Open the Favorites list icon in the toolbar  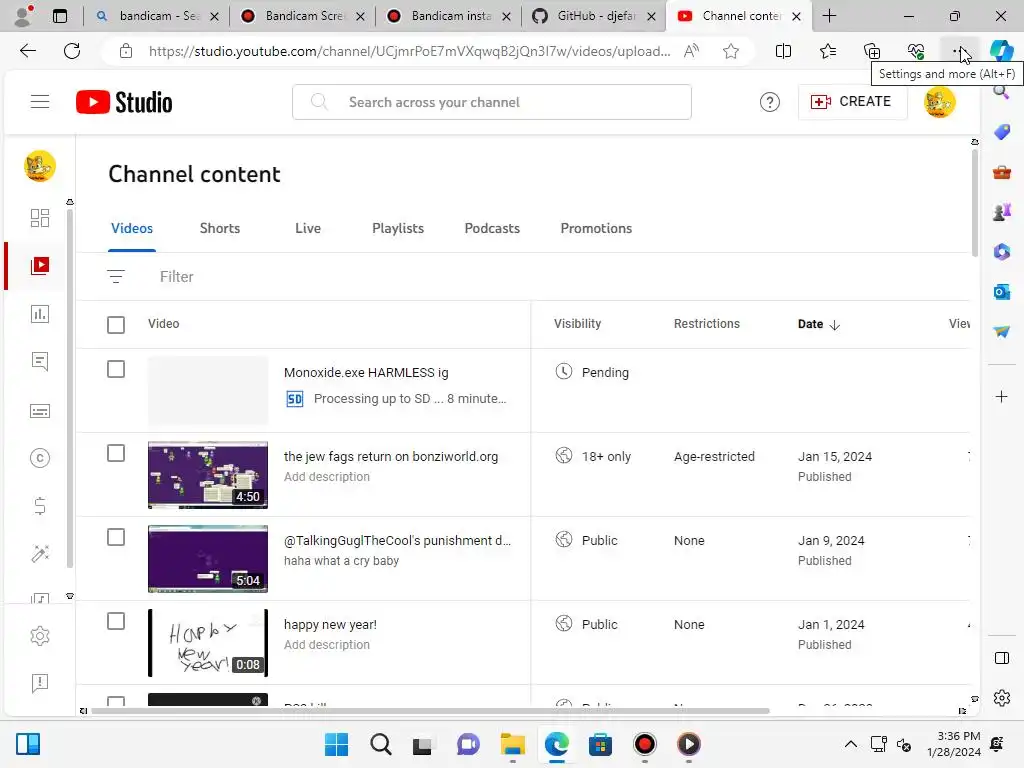pyautogui.click(x=827, y=51)
